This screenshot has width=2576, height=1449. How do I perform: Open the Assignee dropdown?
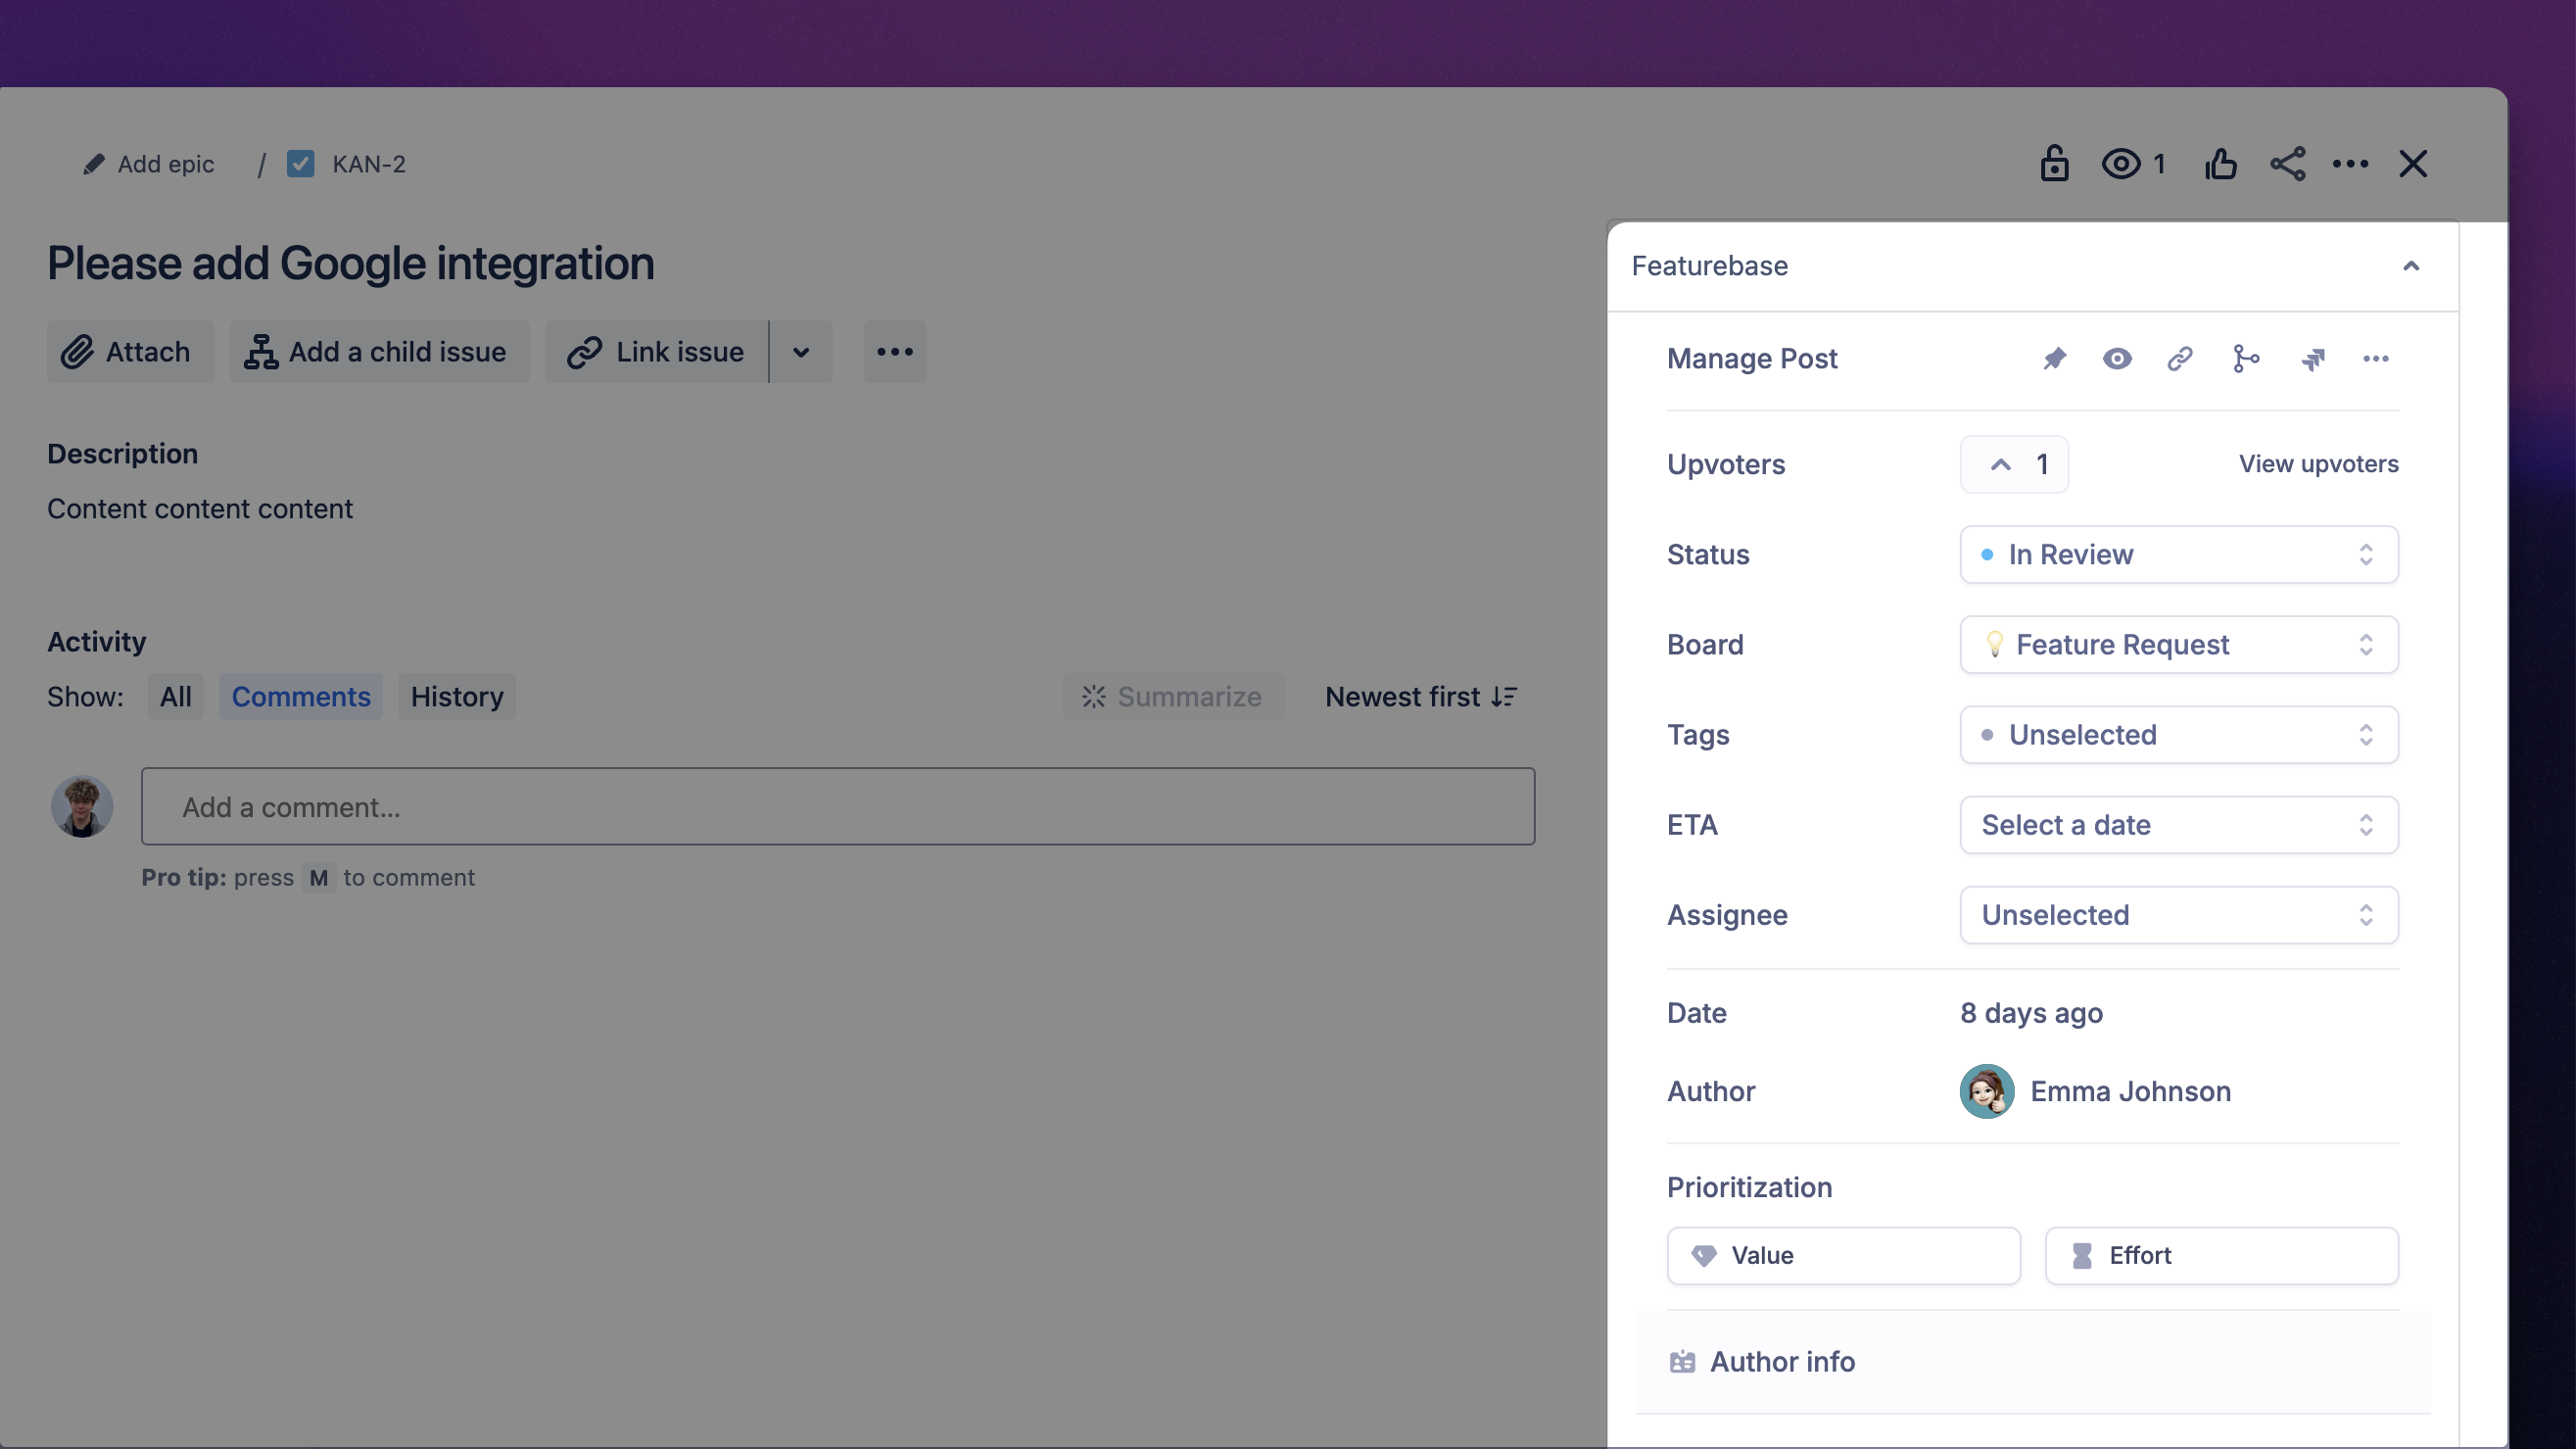click(2179, 914)
